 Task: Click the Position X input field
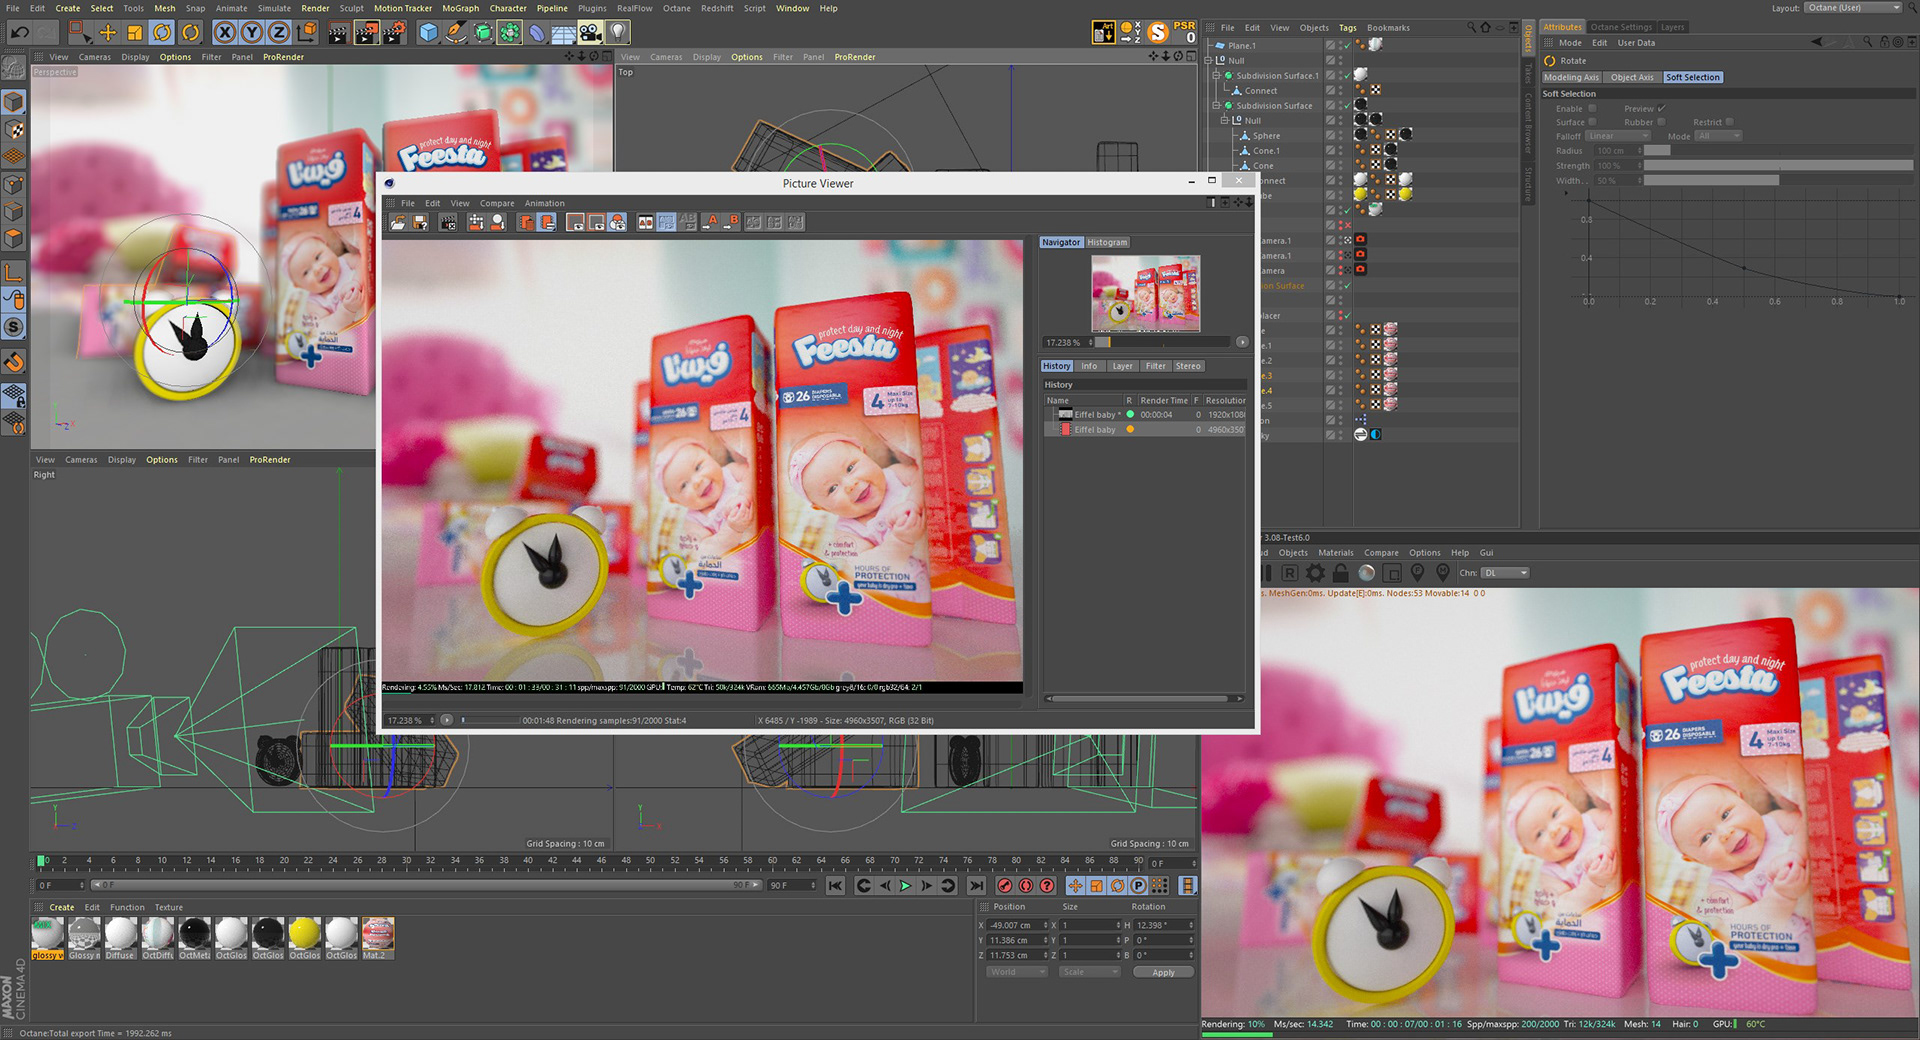[x=1018, y=925]
